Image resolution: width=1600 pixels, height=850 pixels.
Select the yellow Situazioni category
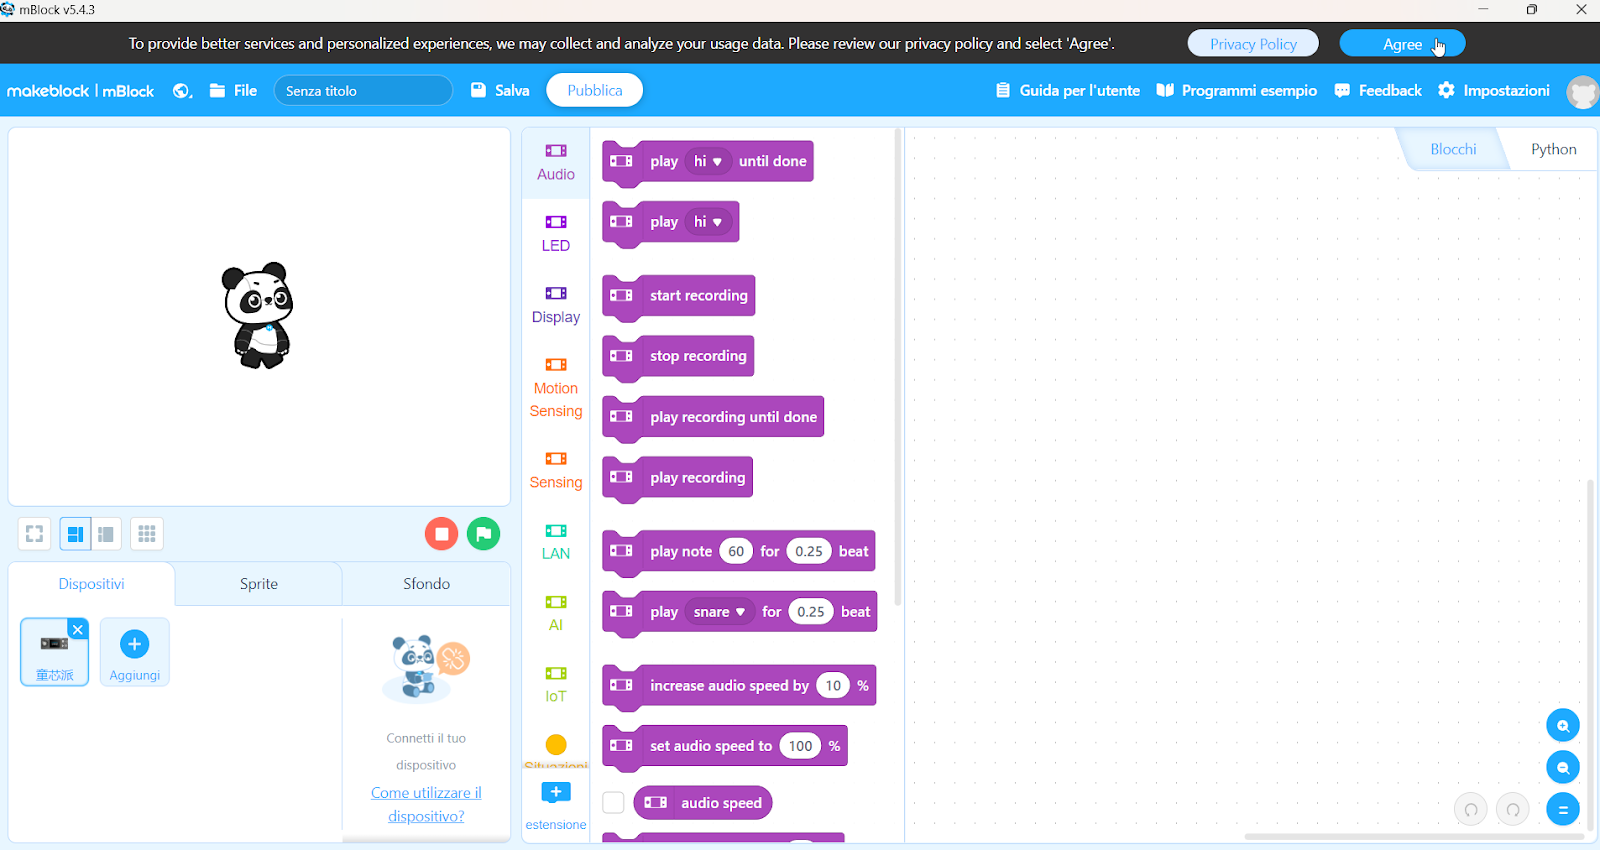click(556, 750)
